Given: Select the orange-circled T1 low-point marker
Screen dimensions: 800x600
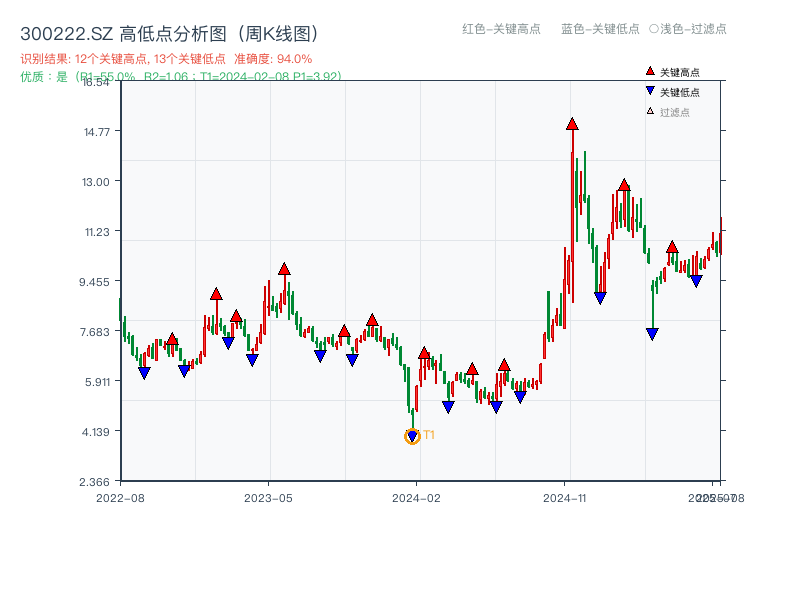Looking at the screenshot, I should point(412,436).
